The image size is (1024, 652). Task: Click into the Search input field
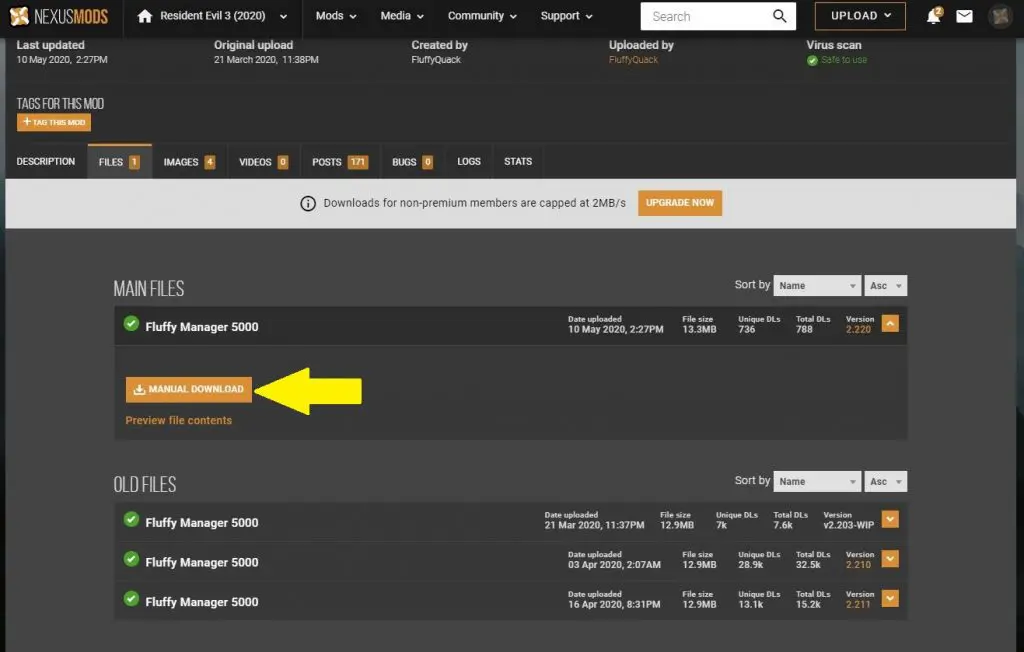[705, 16]
